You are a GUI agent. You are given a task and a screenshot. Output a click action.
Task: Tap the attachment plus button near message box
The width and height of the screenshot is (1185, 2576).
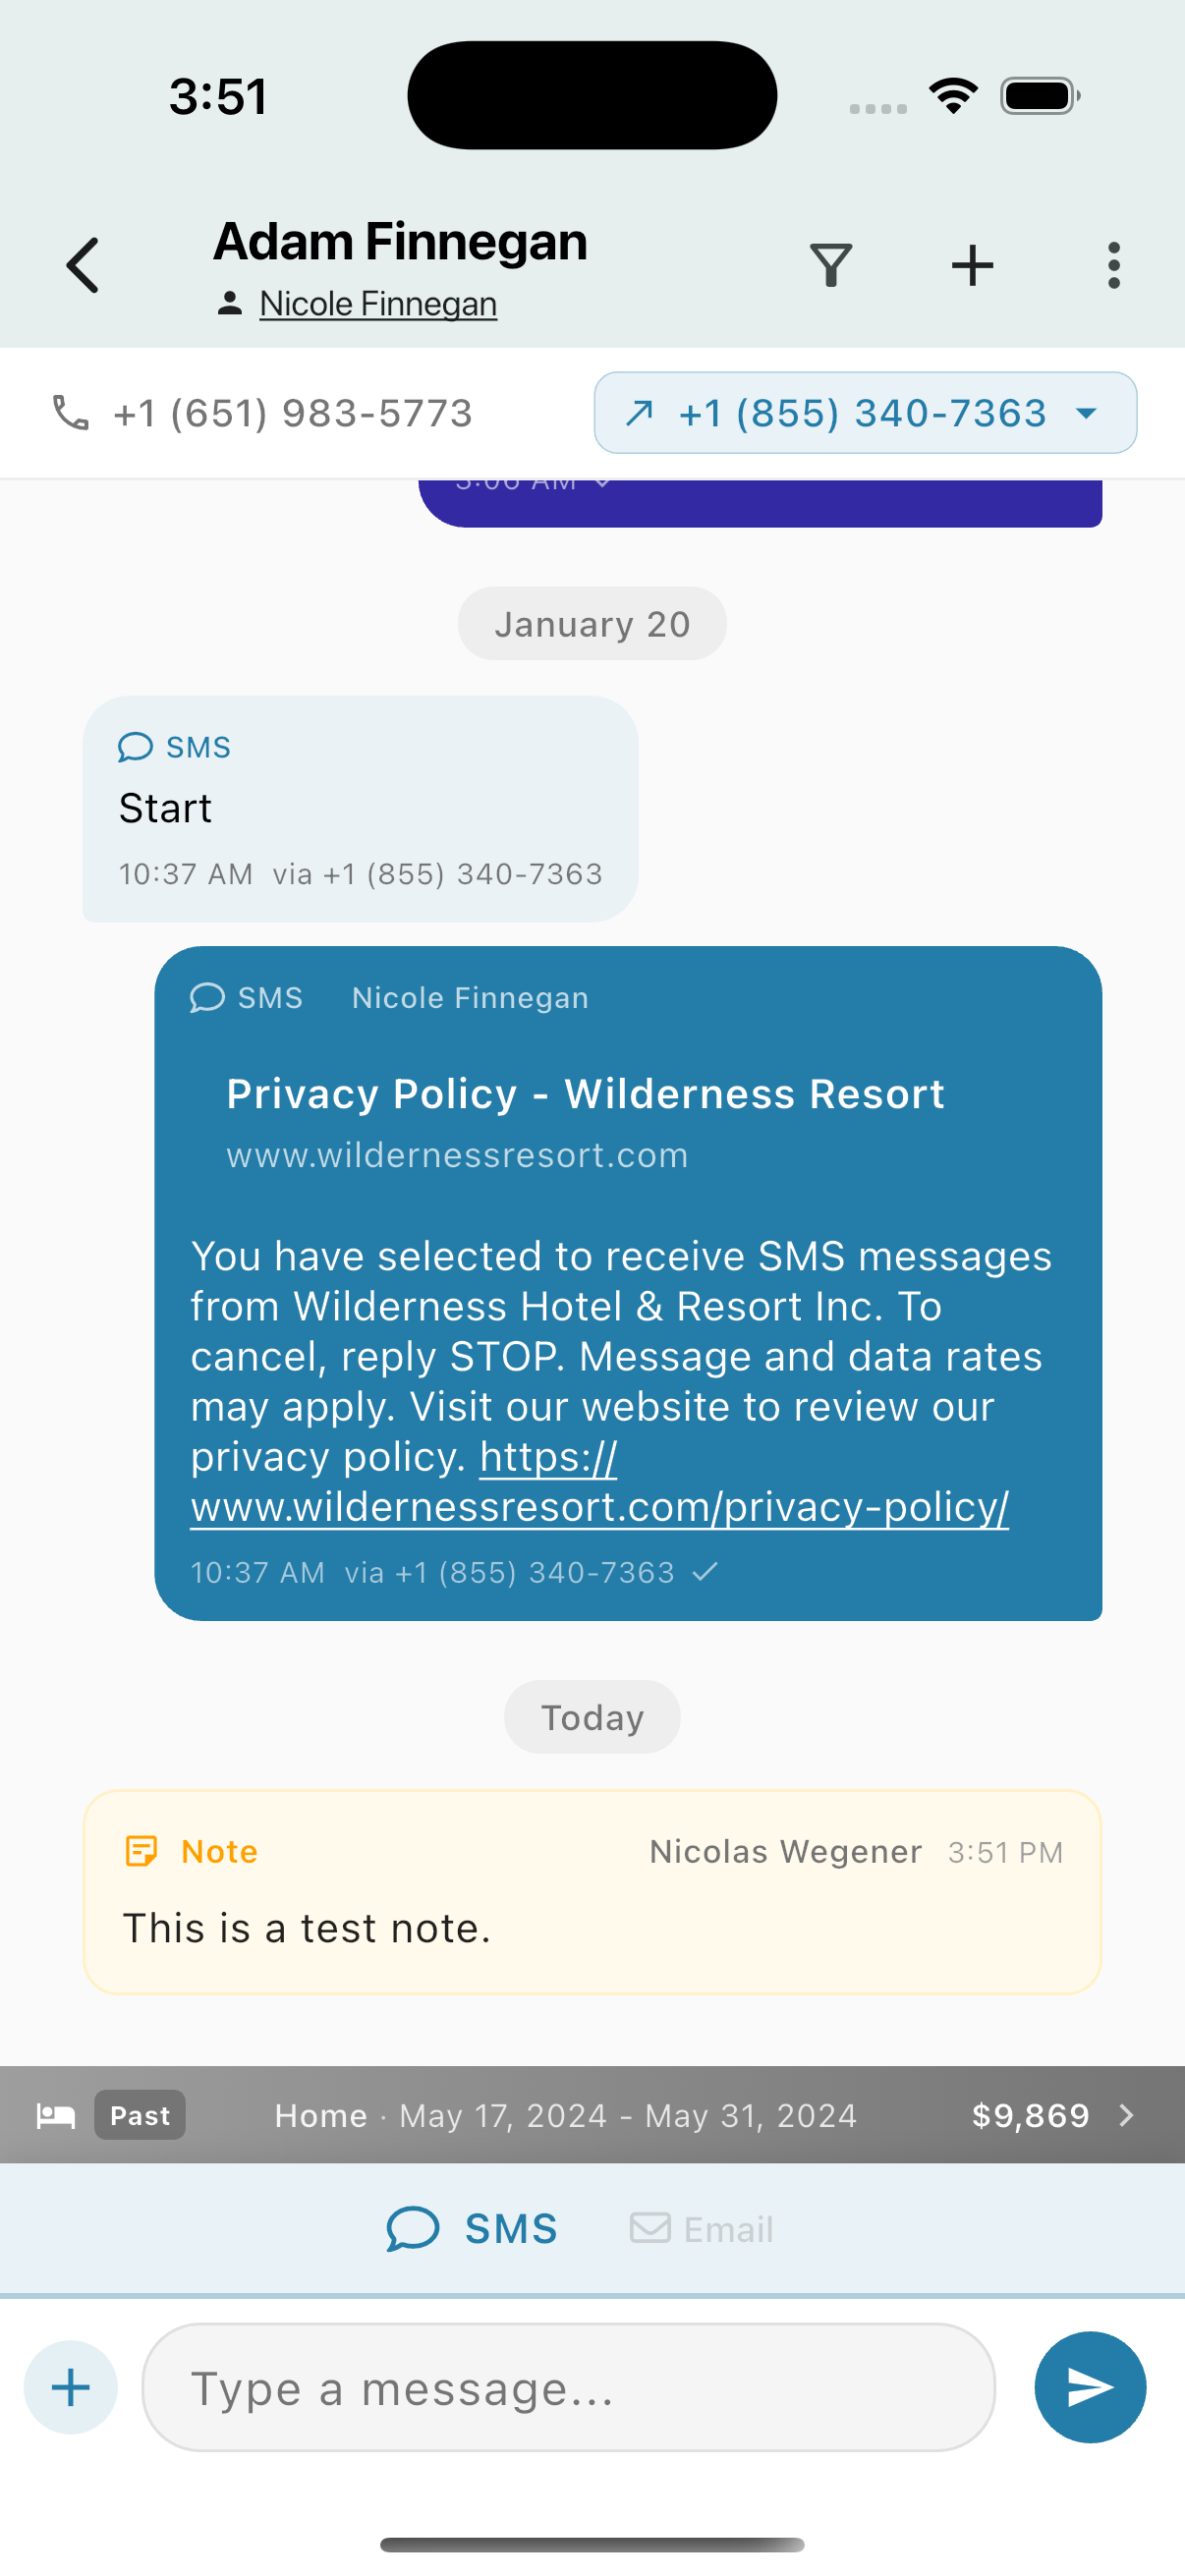click(x=71, y=2387)
